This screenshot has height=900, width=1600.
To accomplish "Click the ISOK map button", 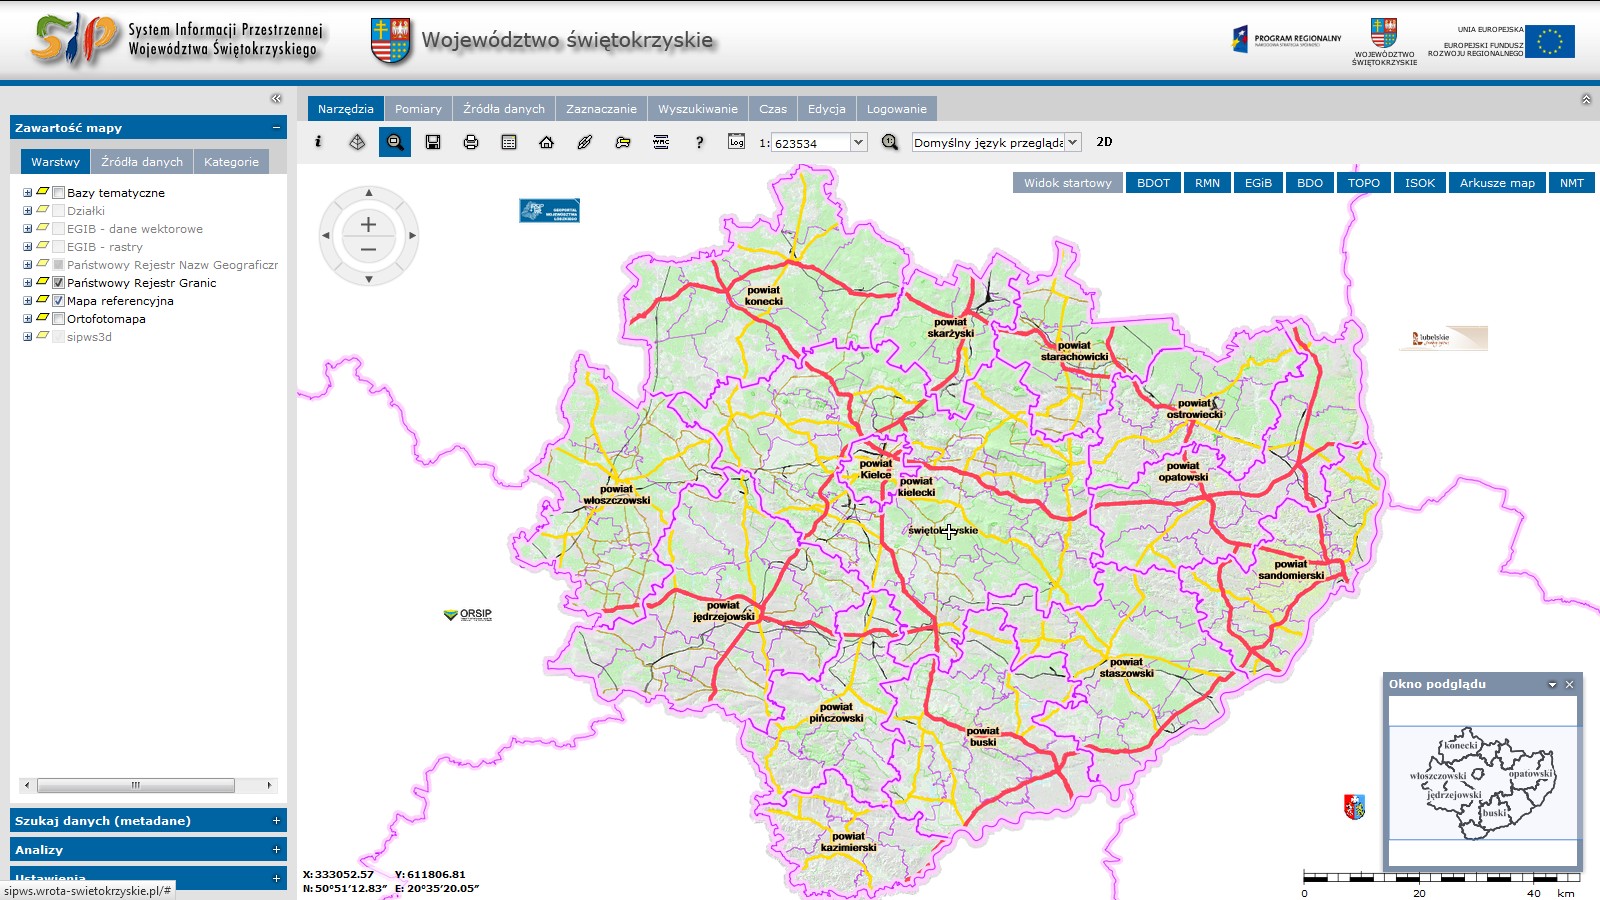I will (x=1420, y=183).
